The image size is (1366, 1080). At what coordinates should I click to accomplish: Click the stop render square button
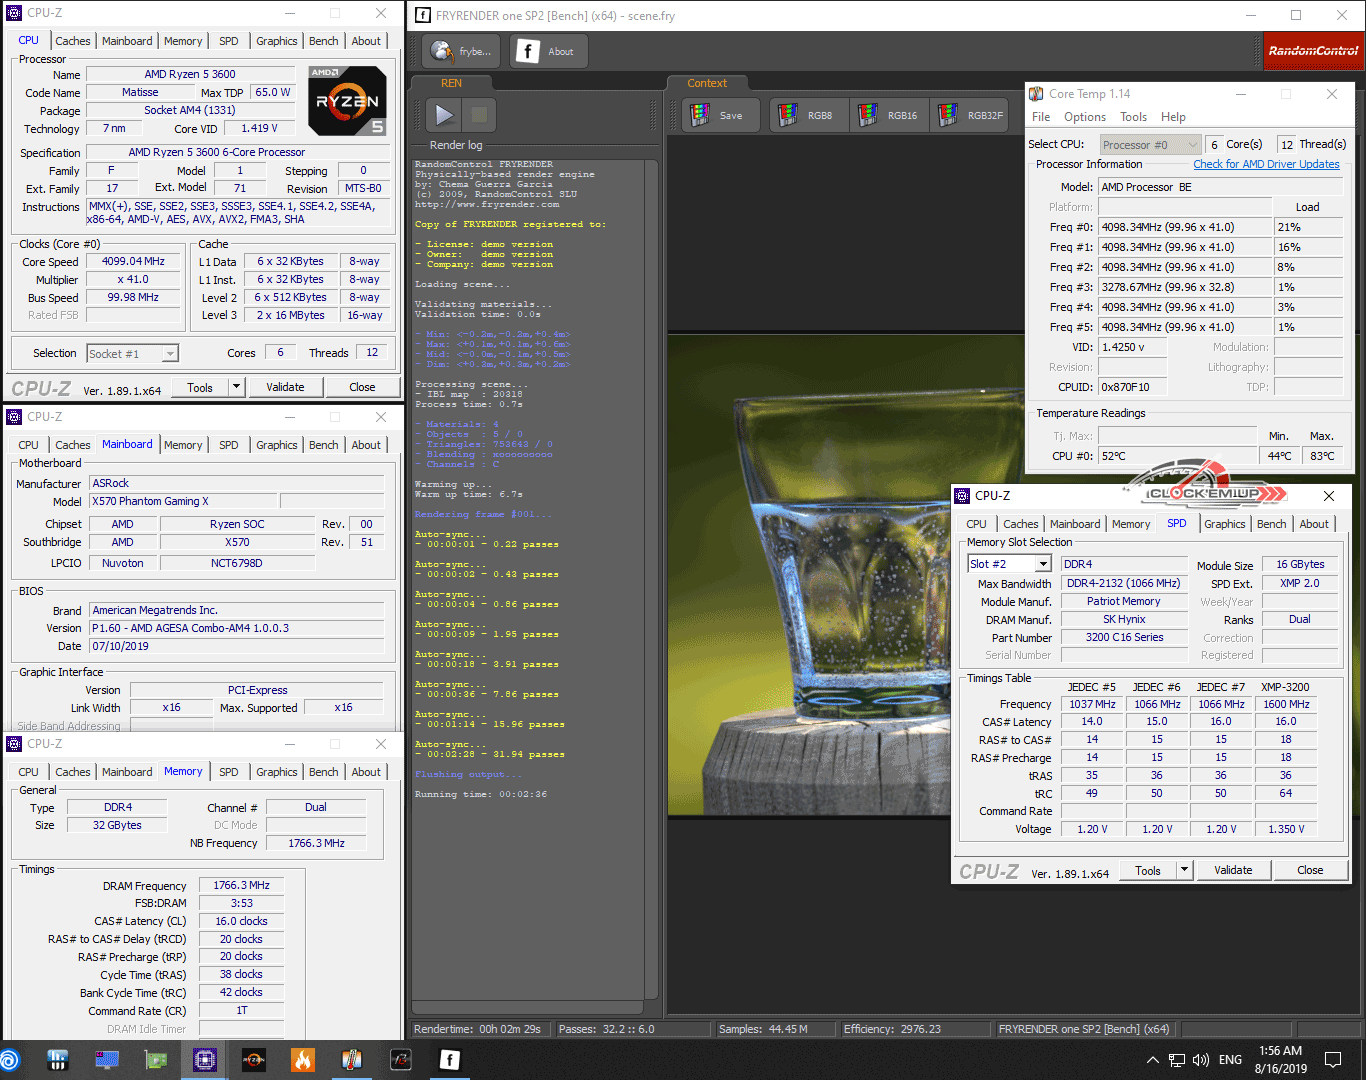coord(479,115)
